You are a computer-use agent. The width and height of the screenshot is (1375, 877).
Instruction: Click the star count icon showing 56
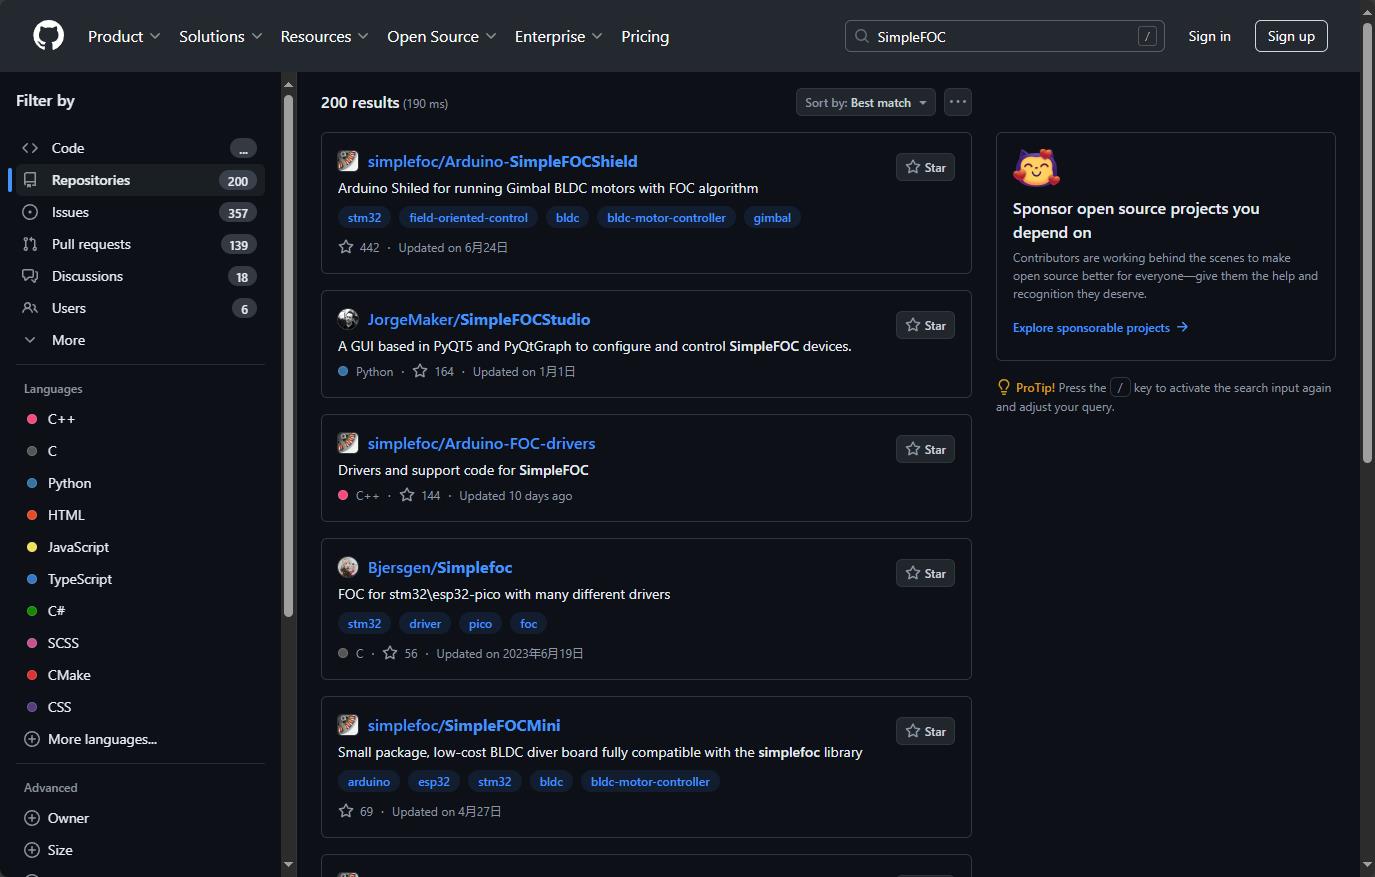pos(390,653)
